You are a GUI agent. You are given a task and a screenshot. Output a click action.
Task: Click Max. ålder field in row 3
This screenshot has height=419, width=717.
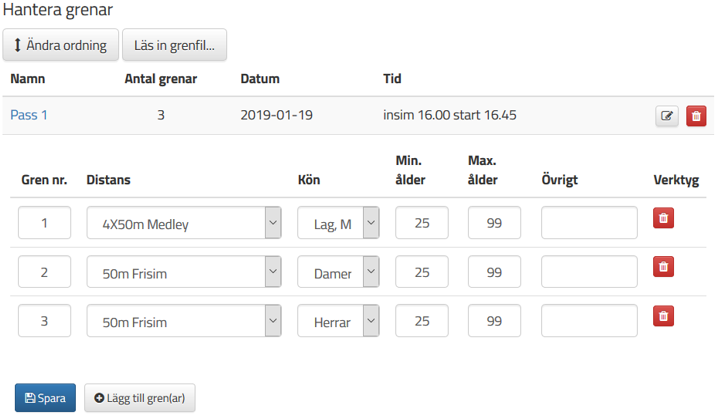point(494,321)
